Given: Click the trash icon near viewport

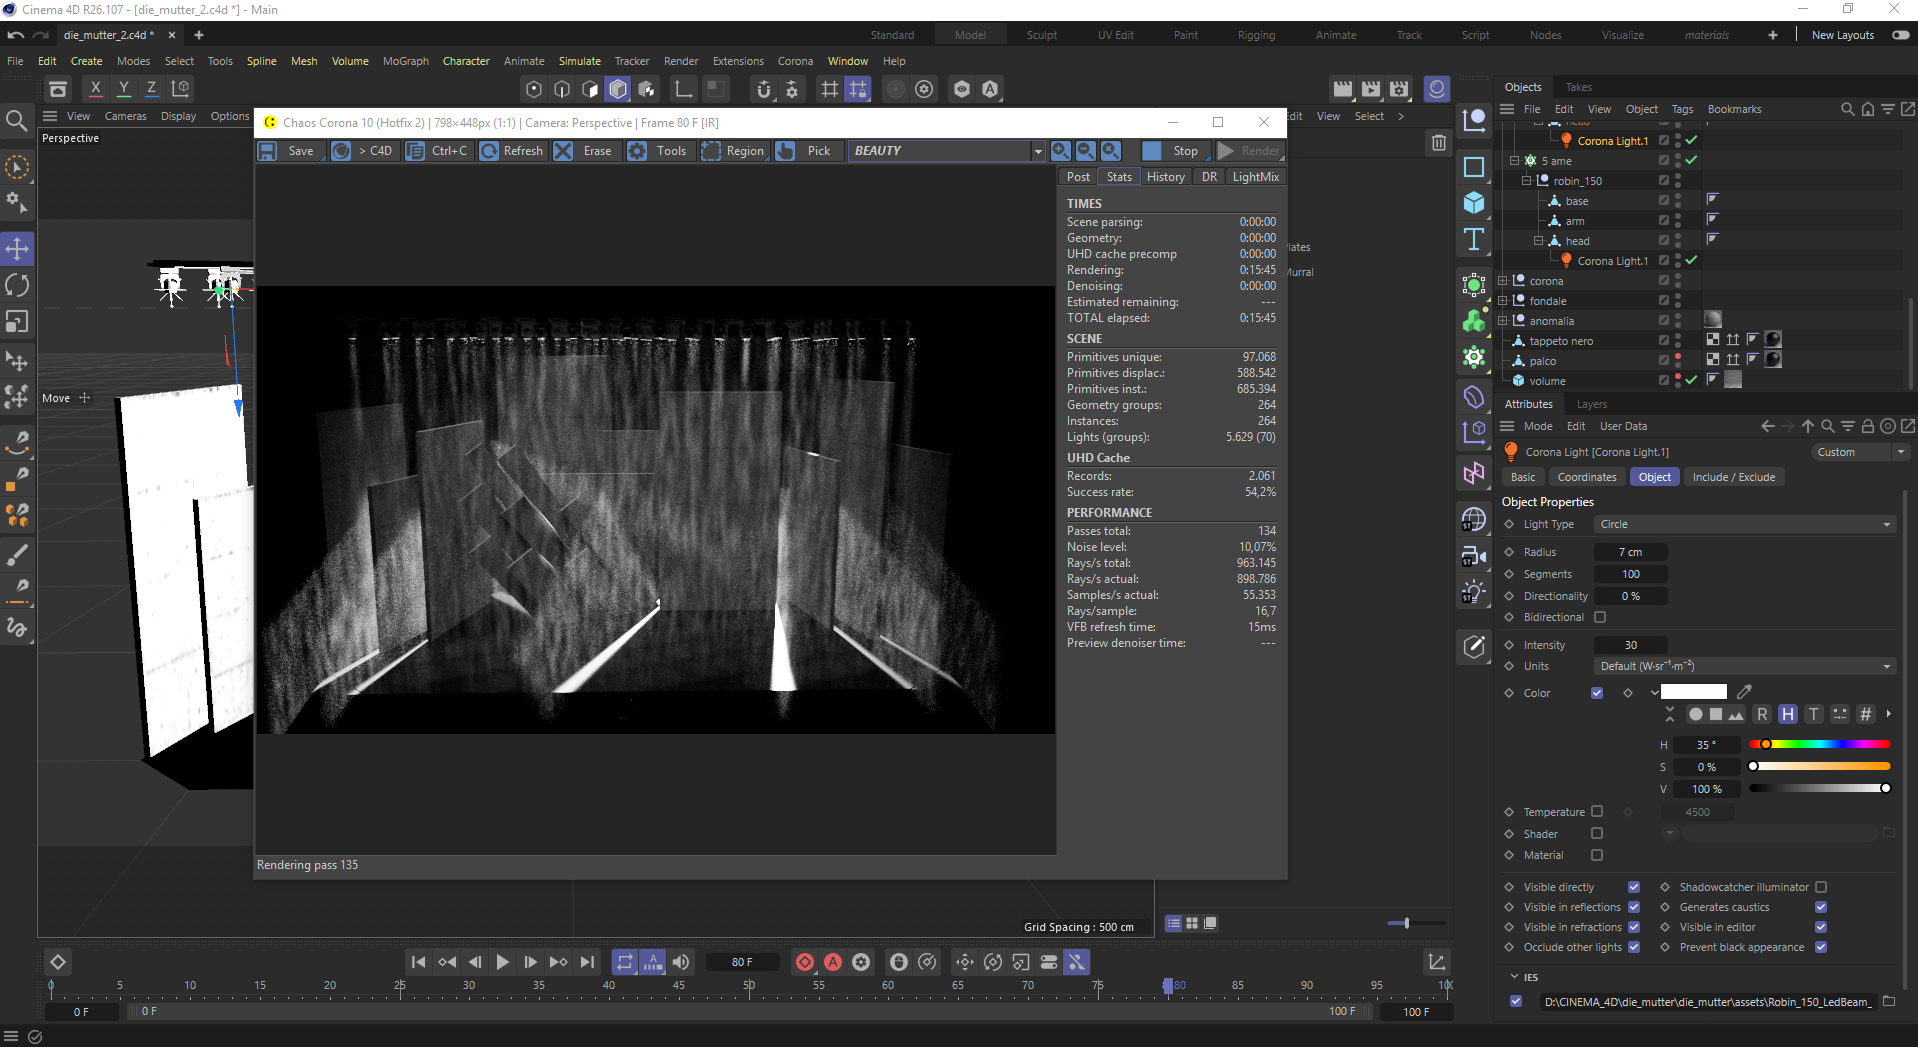Looking at the screenshot, I should coord(1439,143).
